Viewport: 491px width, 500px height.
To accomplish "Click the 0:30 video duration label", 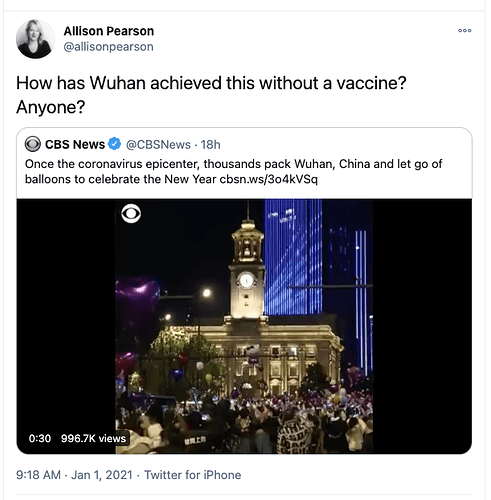I will [x=40, y=438].
